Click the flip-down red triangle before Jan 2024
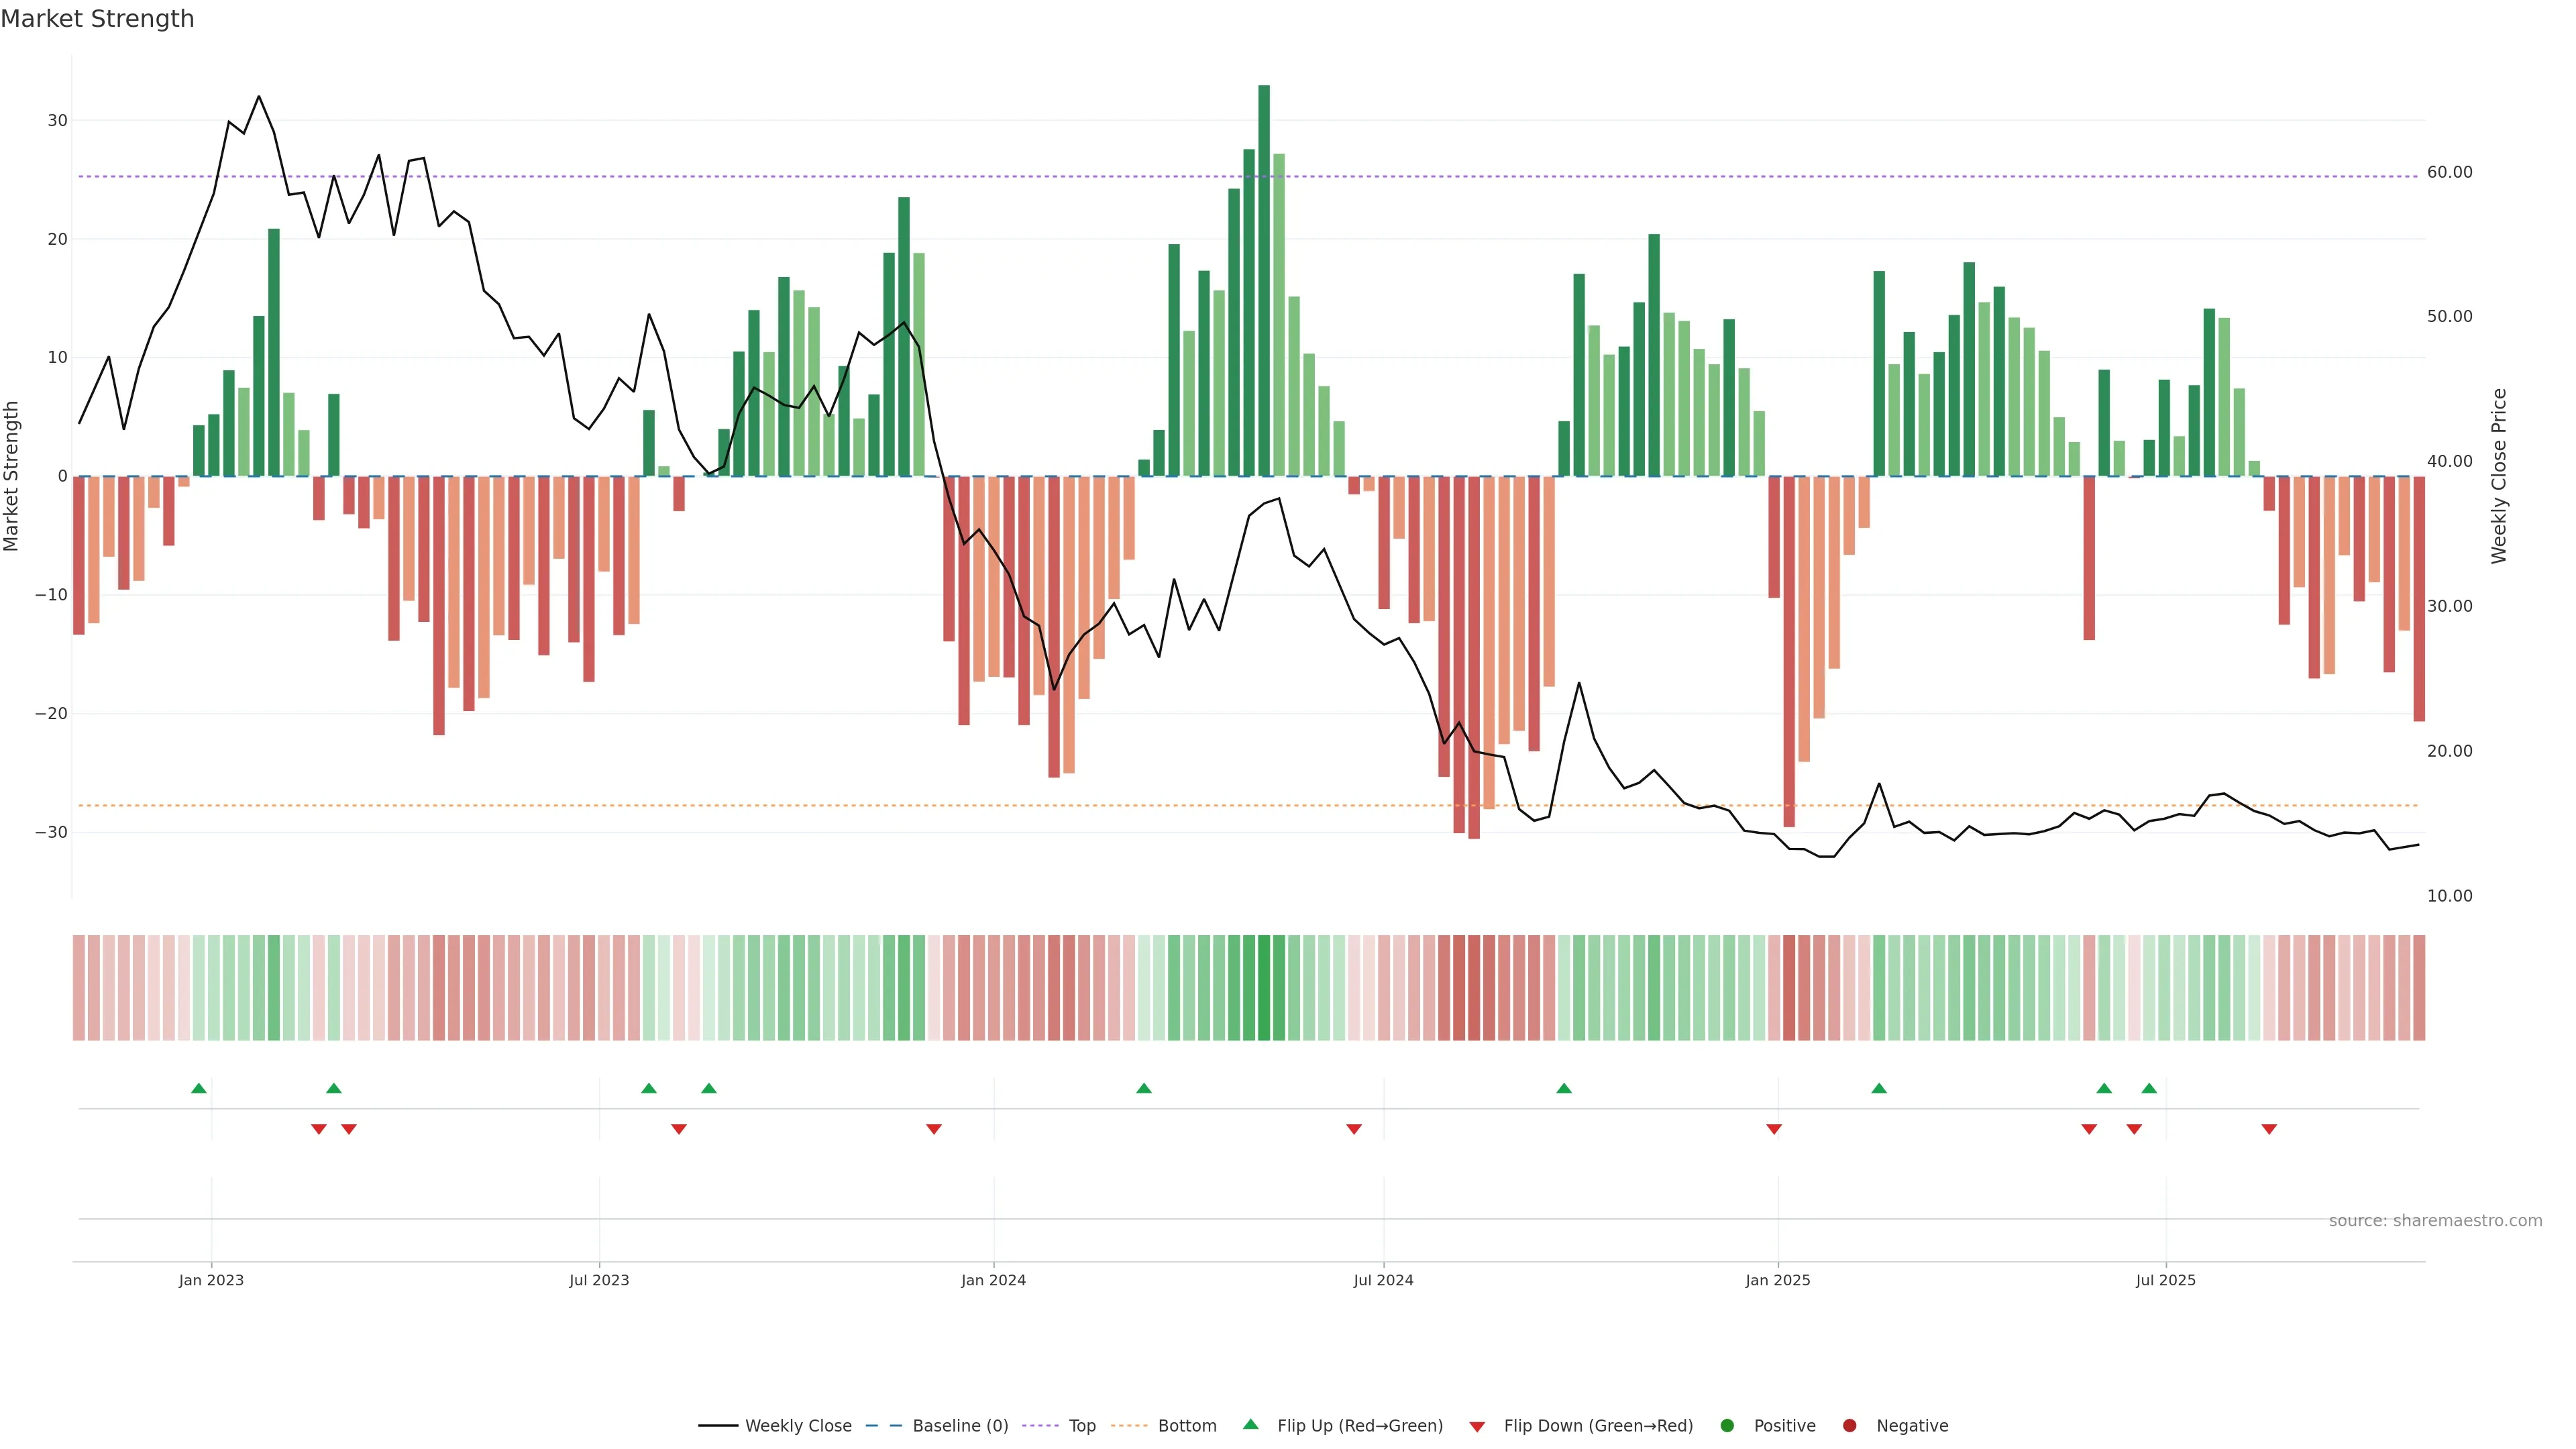2576x1449 pixels. point(934,1129)
